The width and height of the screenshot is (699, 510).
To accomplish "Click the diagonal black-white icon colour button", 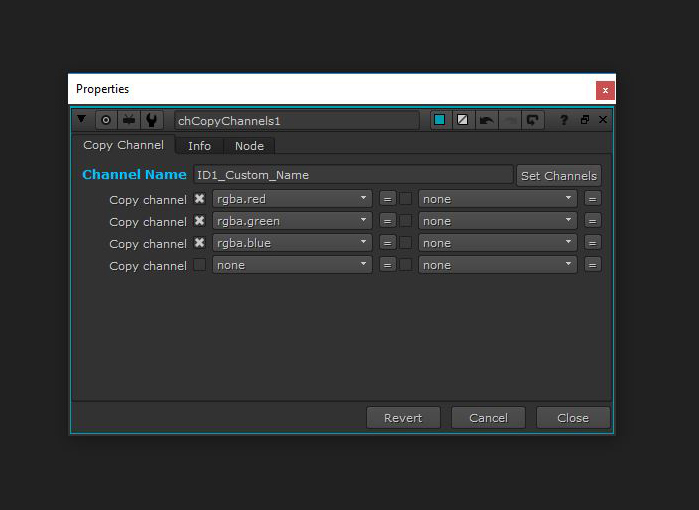I will [463, 120].
